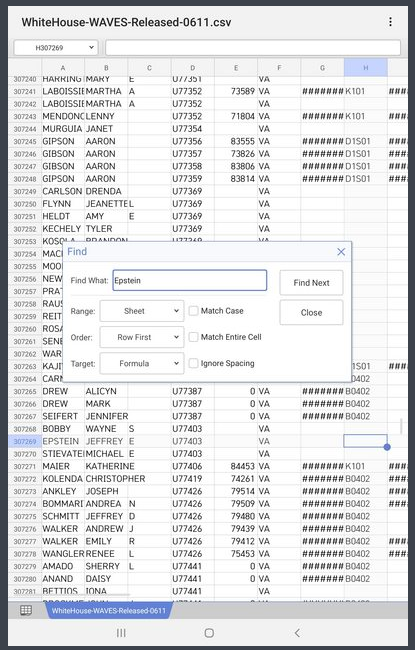The image size is (415, 650).
Task: Click the HELDT cell
Action: pyautogui.click(x=63, y=216)
